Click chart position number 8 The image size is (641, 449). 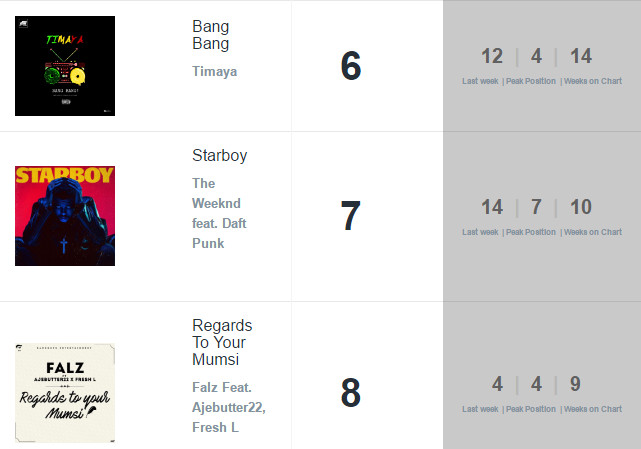click(351, 393)
